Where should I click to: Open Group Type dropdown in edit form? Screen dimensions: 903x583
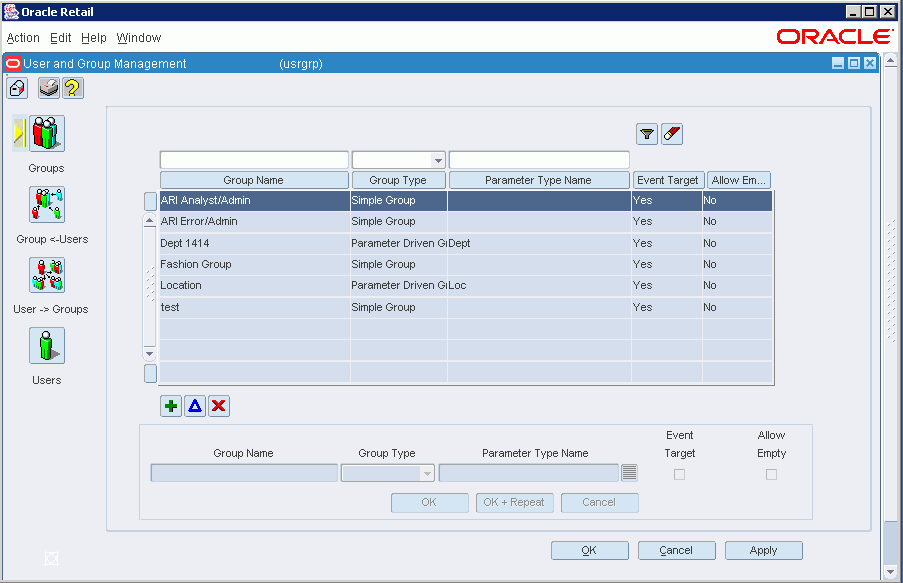tap(427, 474)
